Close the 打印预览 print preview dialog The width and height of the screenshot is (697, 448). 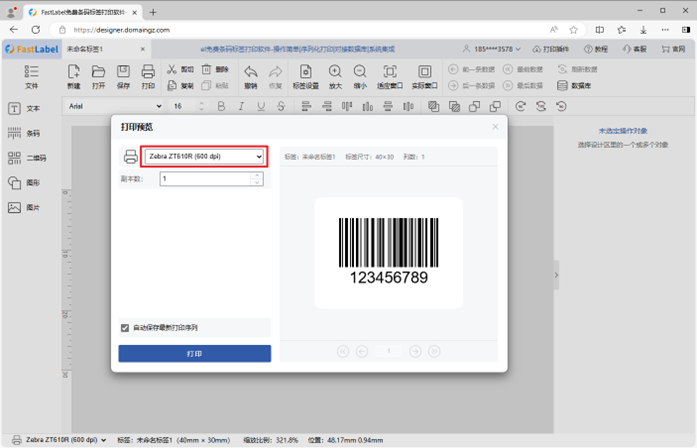(495, 127)
